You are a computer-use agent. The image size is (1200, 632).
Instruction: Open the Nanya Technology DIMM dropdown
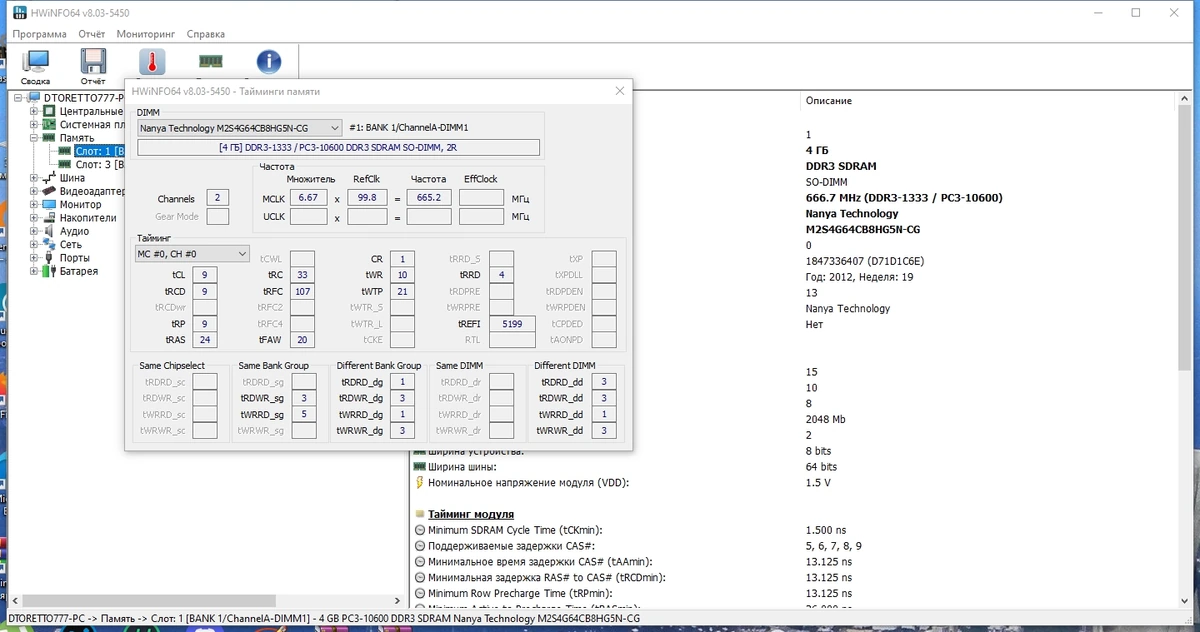(x=238, y=128)
